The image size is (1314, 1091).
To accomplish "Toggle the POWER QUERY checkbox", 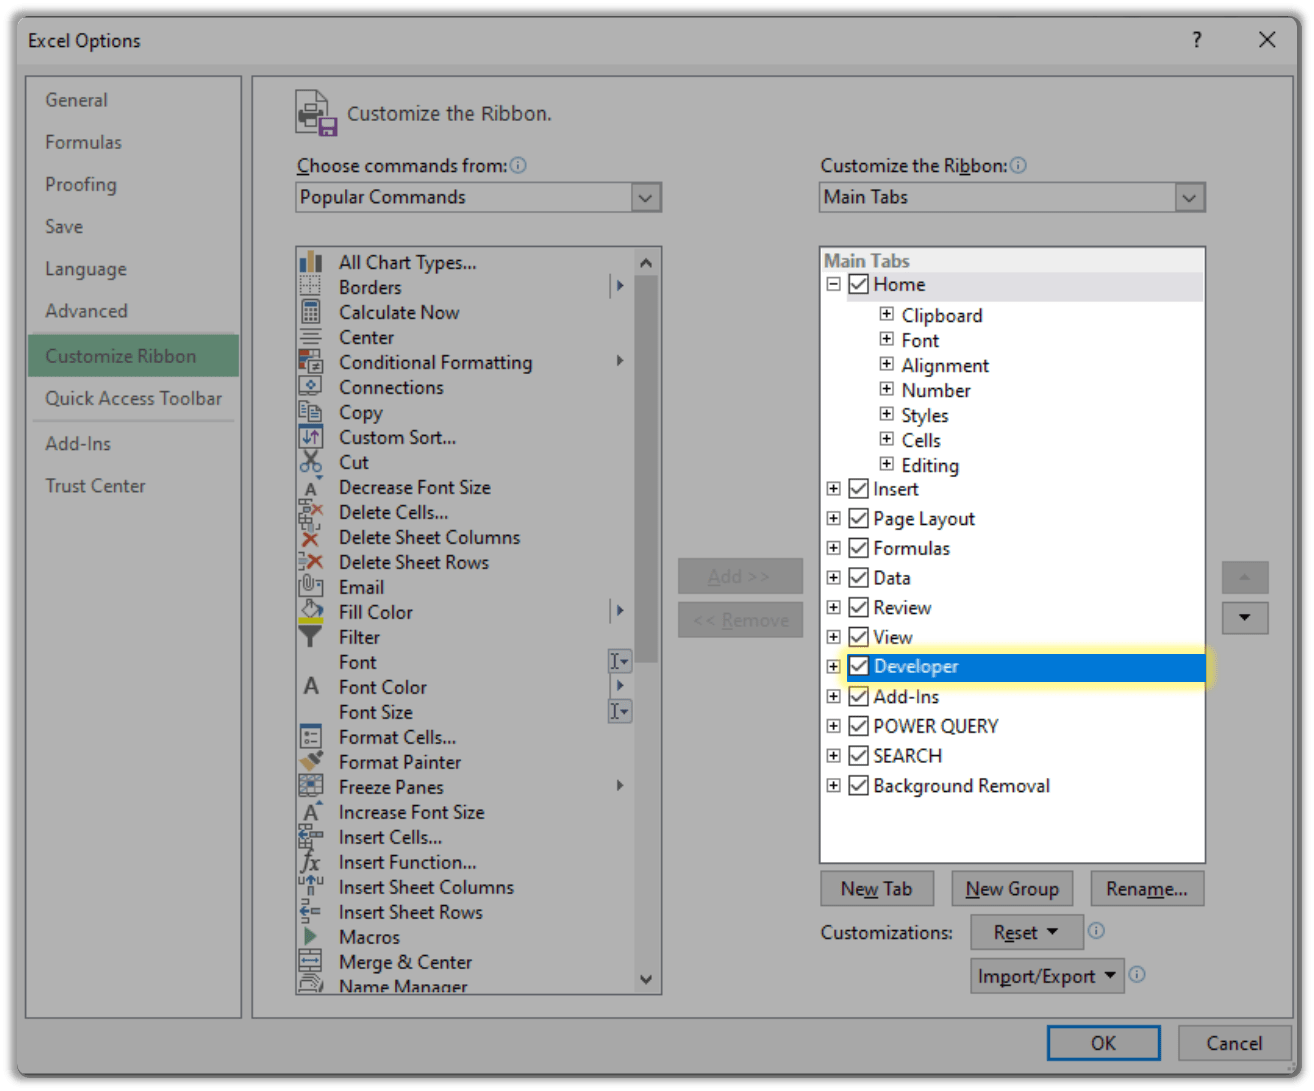I will (859, 726).
